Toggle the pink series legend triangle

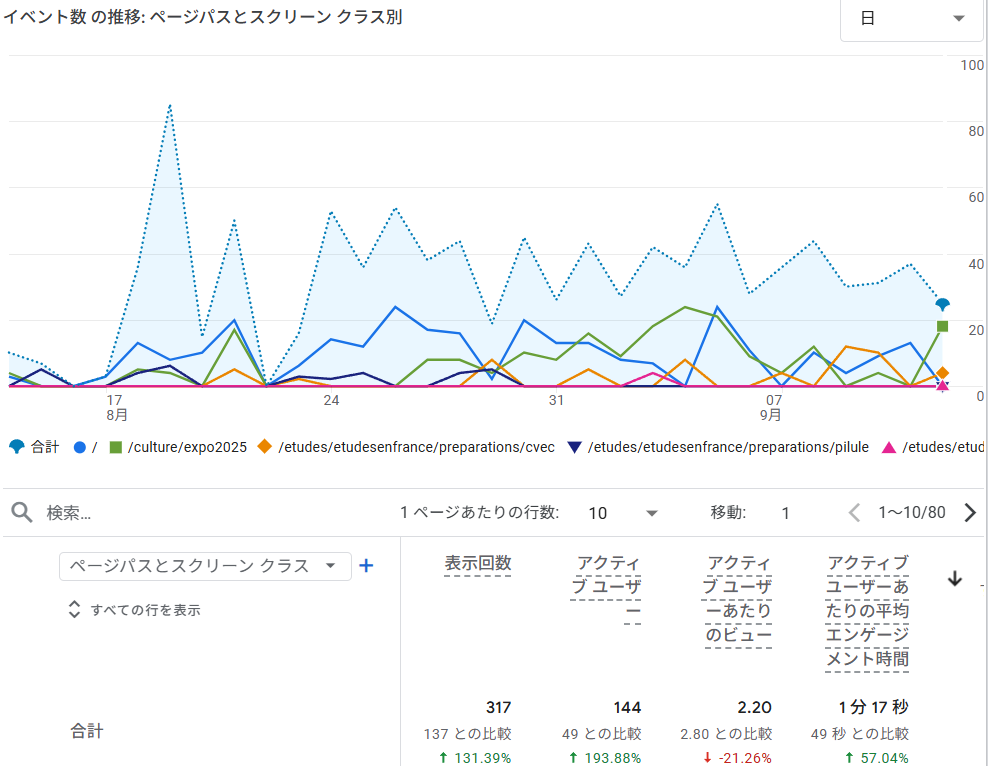888,447
